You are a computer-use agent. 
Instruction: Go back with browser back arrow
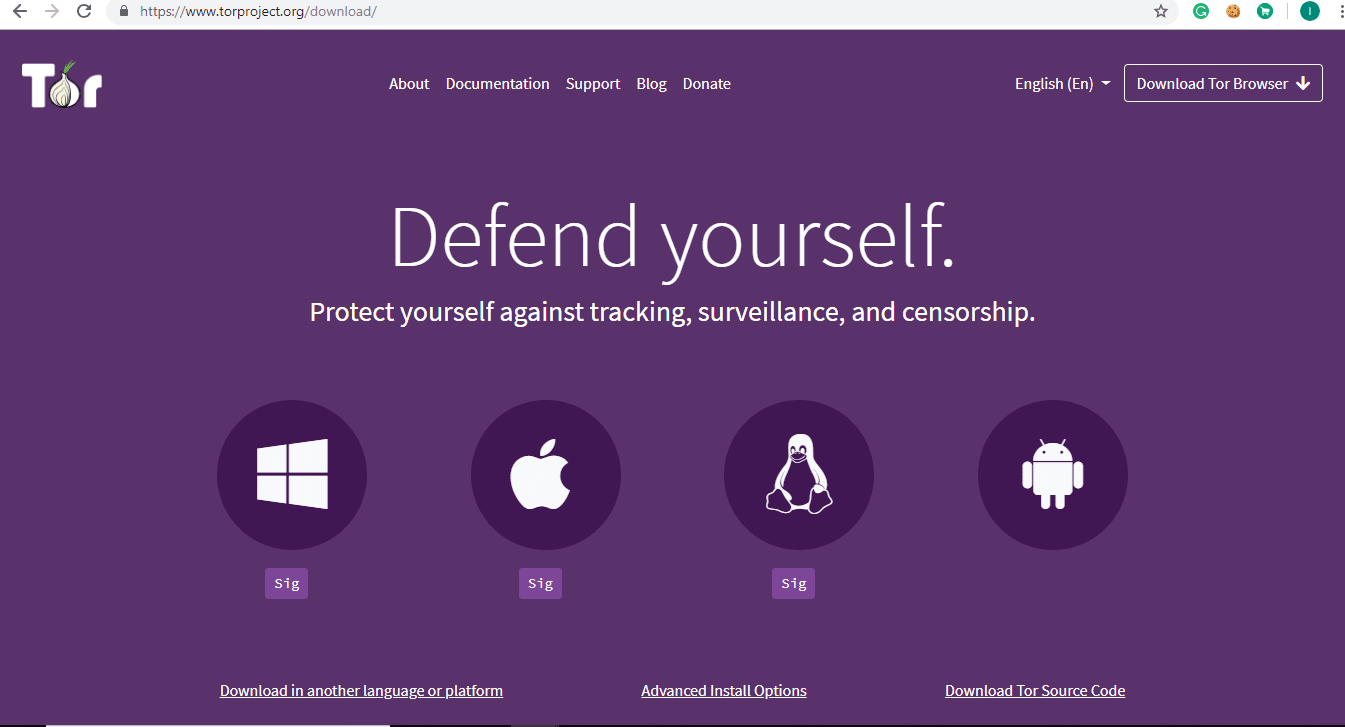19,12
